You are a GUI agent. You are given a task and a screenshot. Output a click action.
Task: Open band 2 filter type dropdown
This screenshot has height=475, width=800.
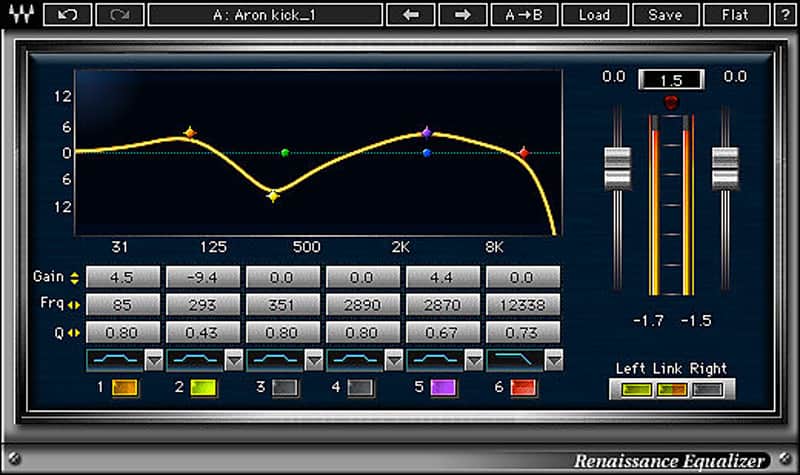click(234, 360)
